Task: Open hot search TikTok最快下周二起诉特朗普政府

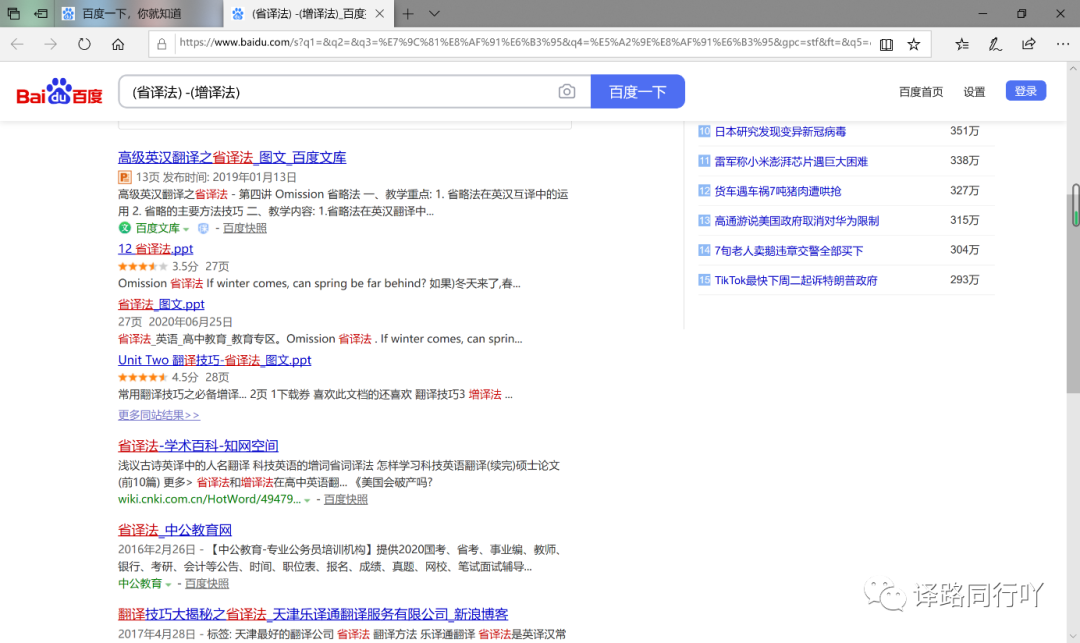Action: (796, 280)
